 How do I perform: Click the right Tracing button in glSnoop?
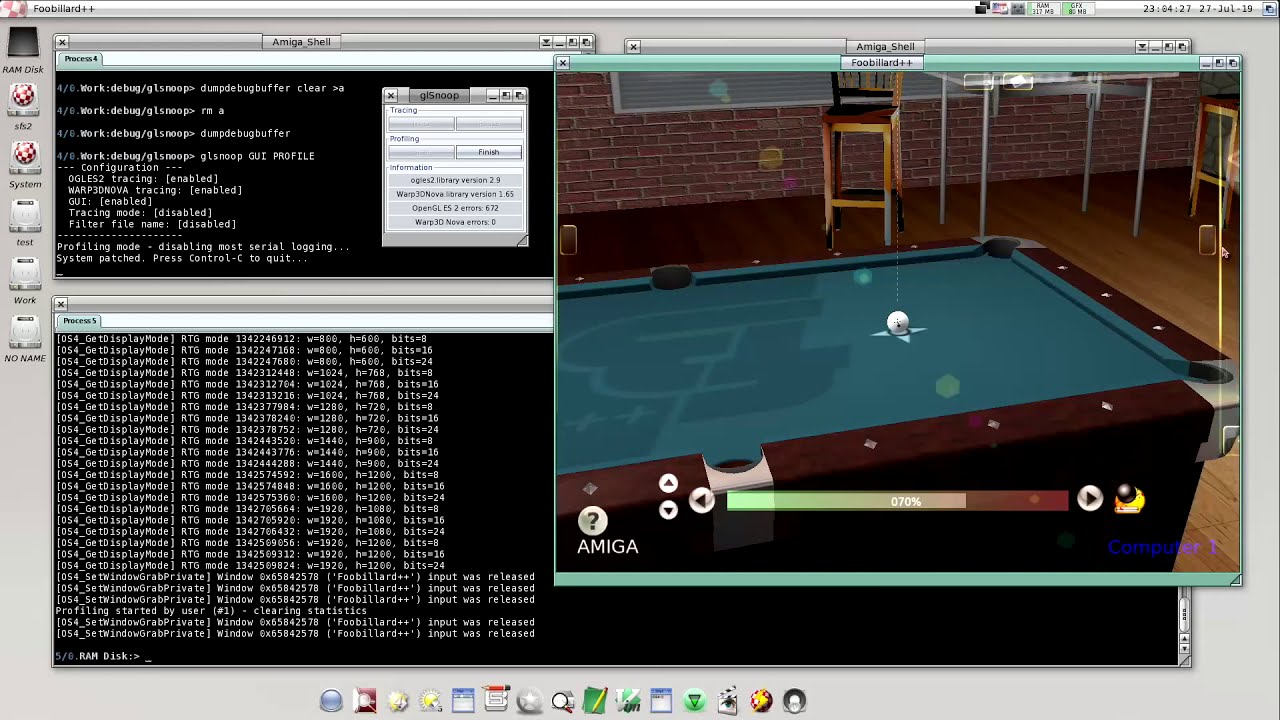(x=488, y=124)
